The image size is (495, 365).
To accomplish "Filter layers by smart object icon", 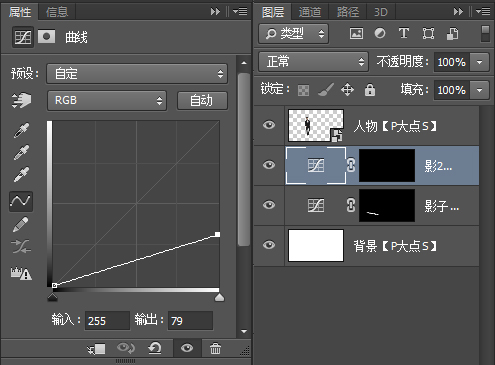I will [x=453, y=34].
